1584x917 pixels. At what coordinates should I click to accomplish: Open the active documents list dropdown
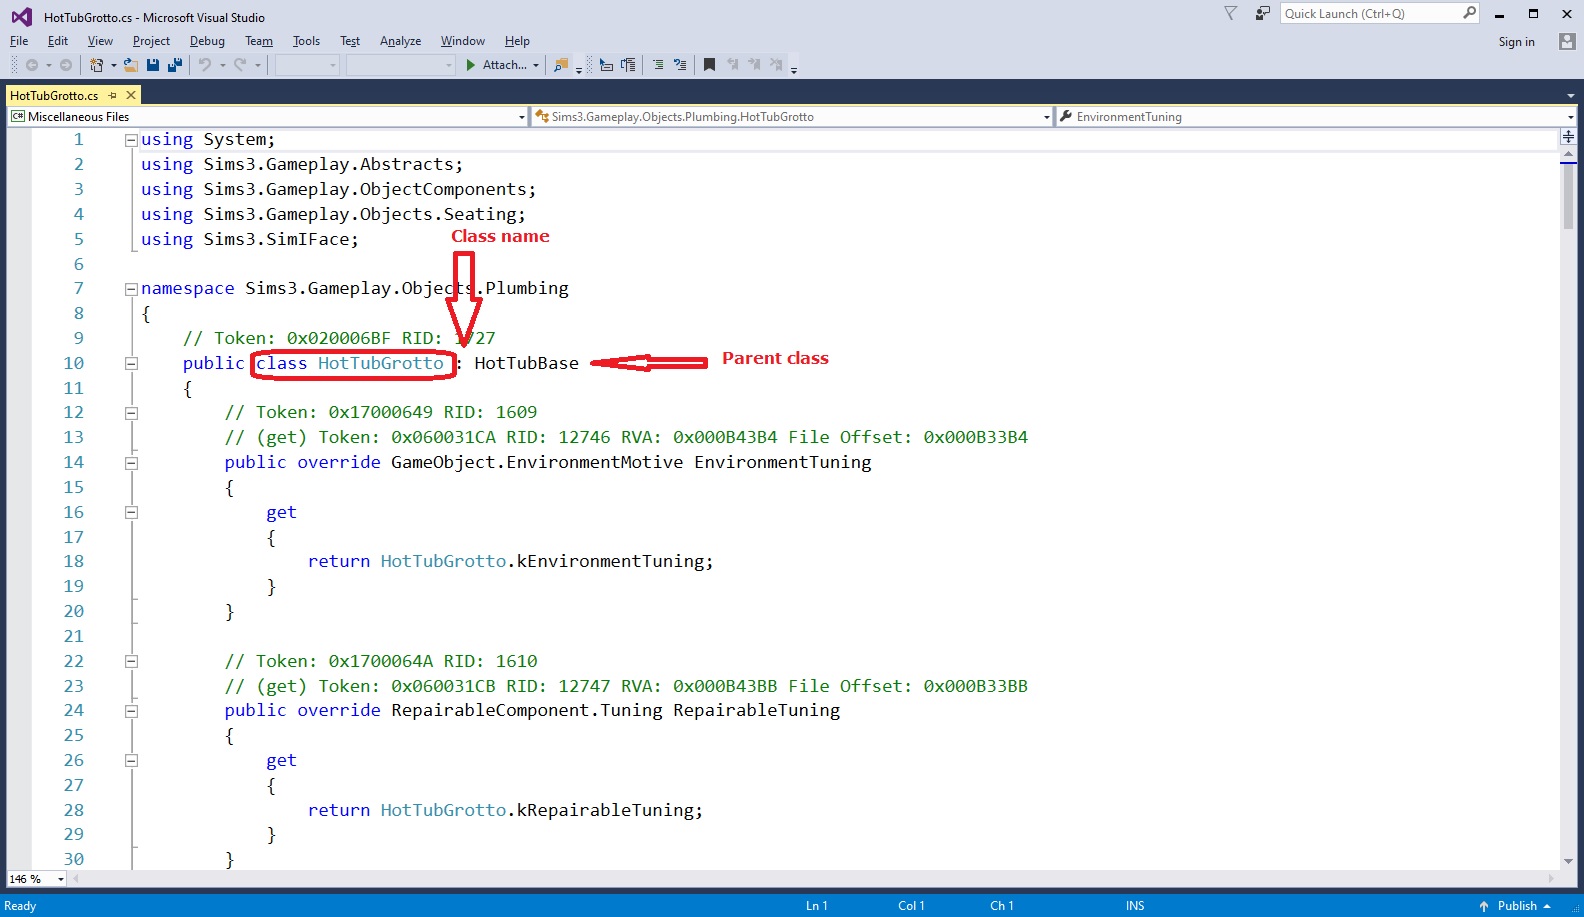[1570, 96]
